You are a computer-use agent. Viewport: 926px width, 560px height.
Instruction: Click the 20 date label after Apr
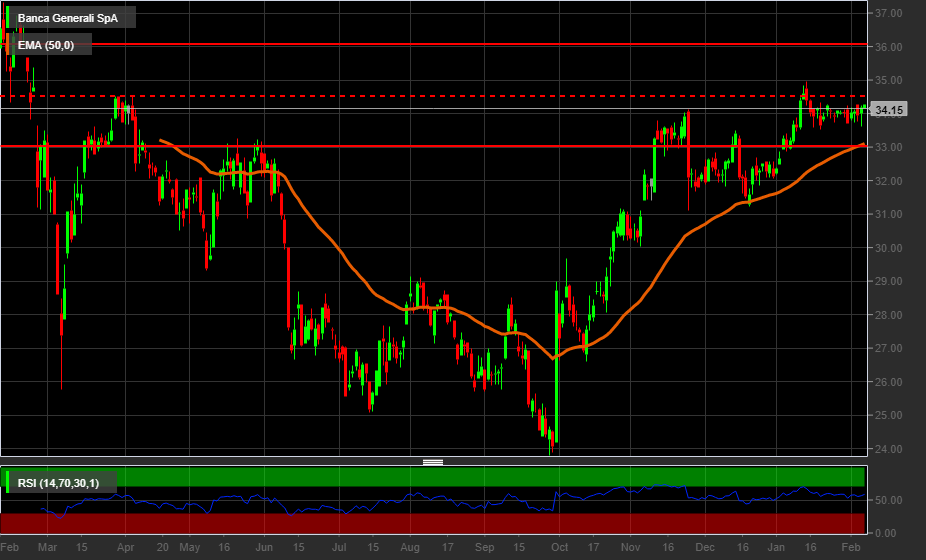163,547
